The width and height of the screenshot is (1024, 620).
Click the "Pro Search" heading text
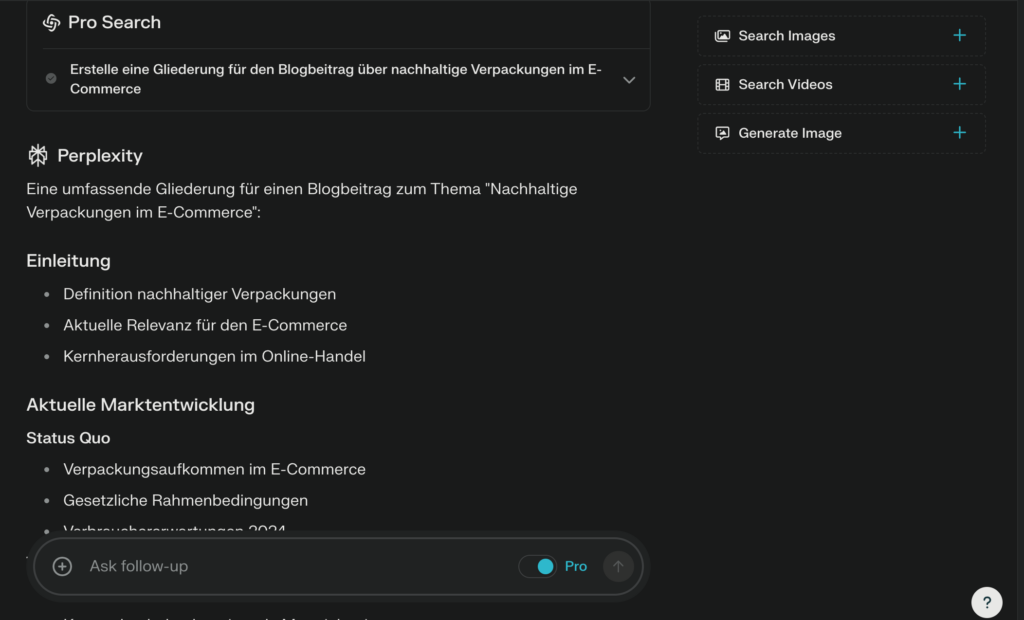point(114,22)
